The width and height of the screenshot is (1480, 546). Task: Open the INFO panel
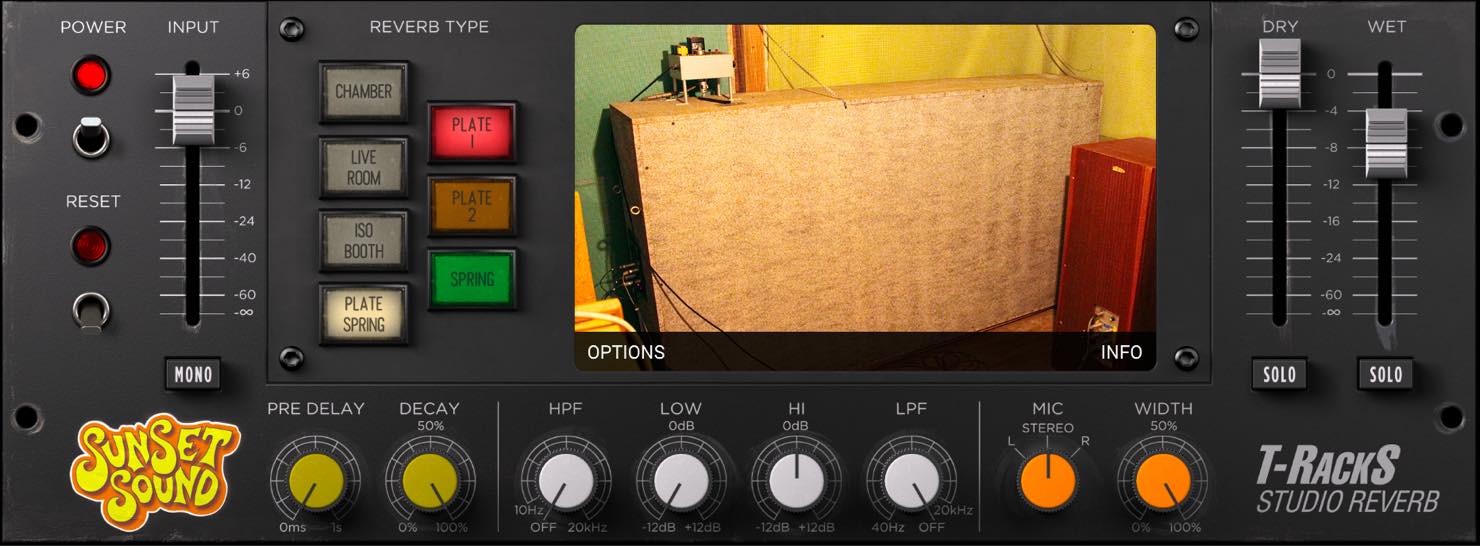click(x=1122, y=352)
